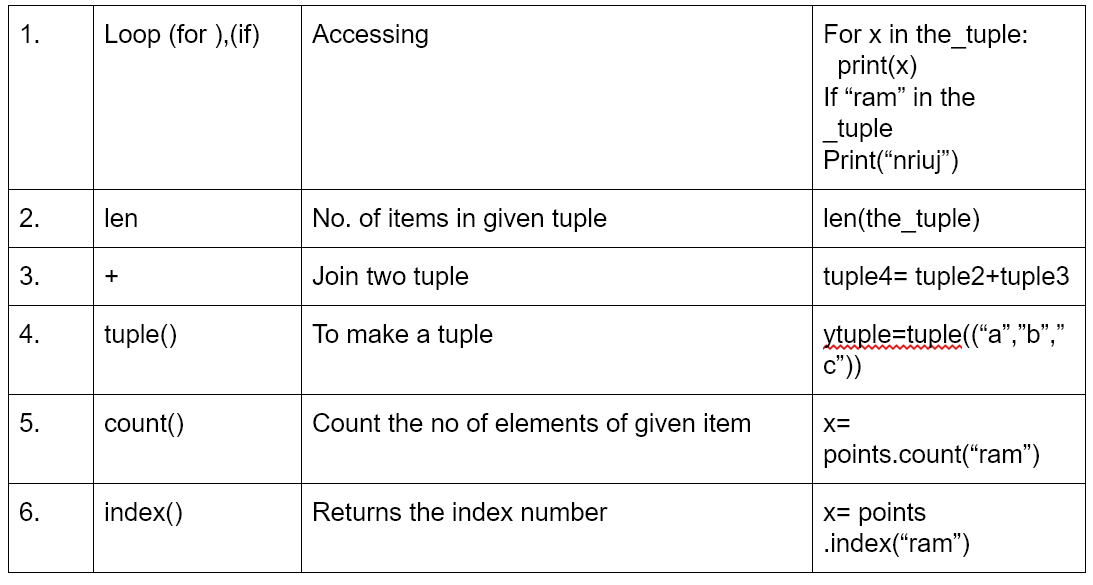Click the 'Join two tuple' description

click(390, 276)
